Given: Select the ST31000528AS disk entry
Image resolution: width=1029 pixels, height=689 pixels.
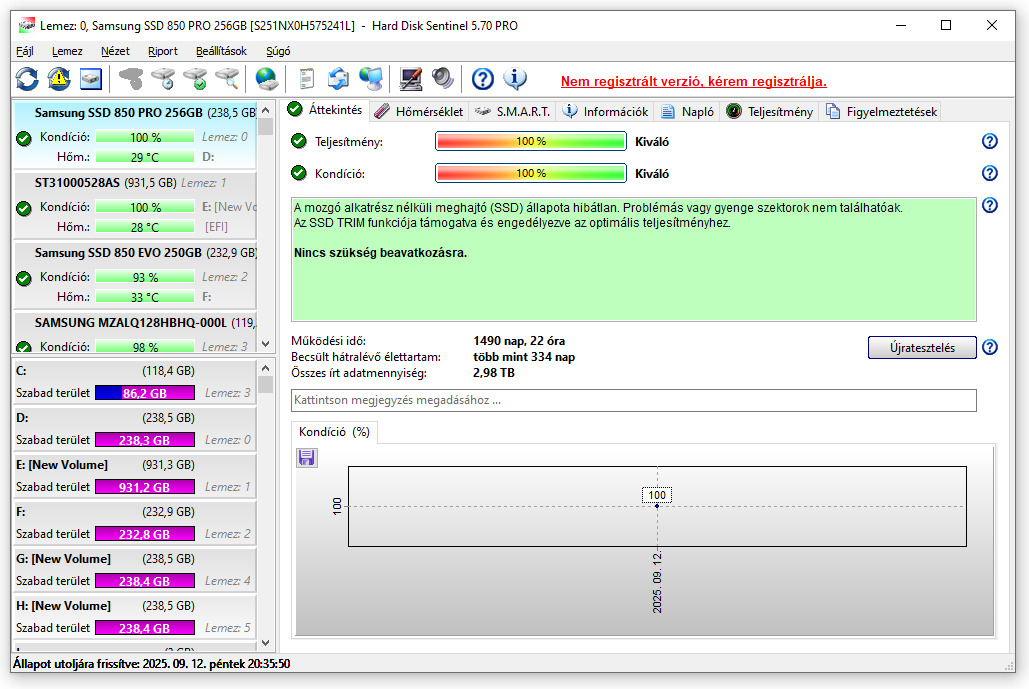Looking at the screenshot, I should (135, 204).
